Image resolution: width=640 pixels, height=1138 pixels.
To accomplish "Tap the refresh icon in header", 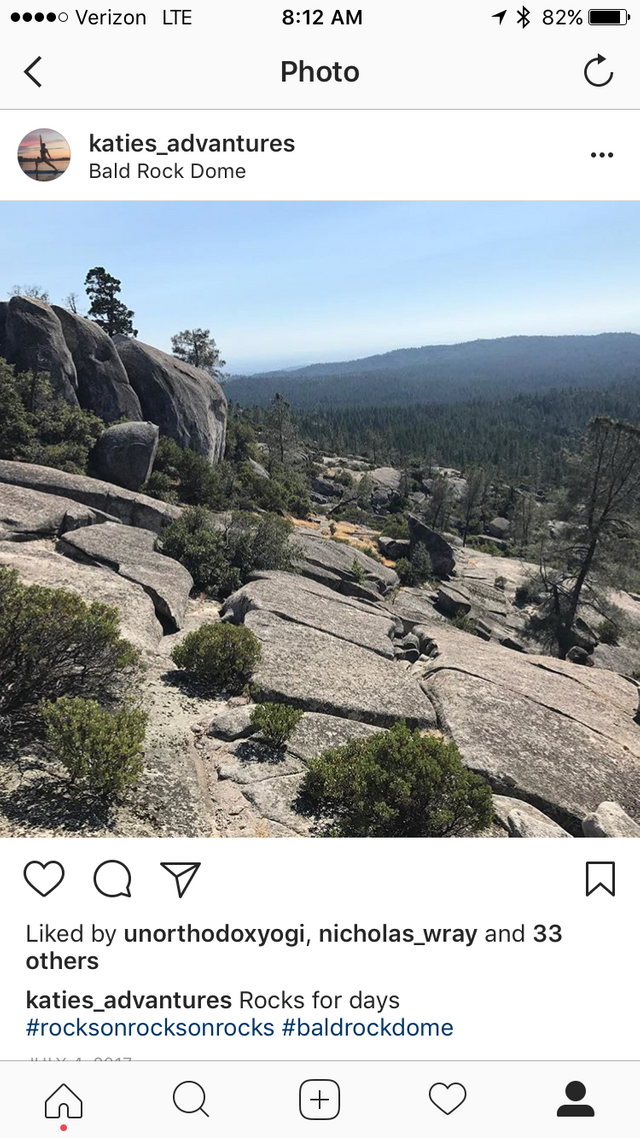I will point(599,71).
